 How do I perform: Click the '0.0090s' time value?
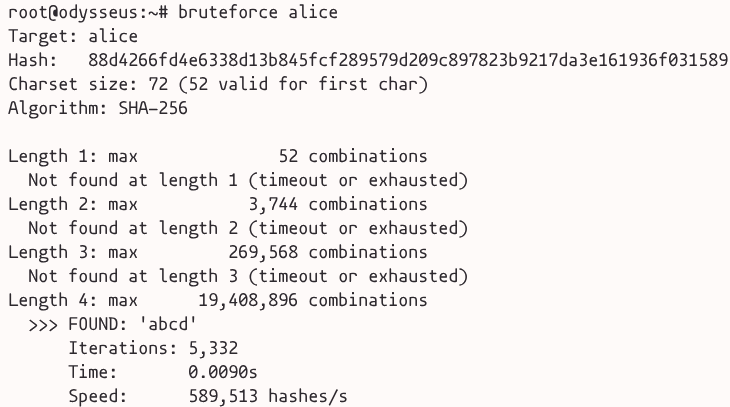(222, 373)
